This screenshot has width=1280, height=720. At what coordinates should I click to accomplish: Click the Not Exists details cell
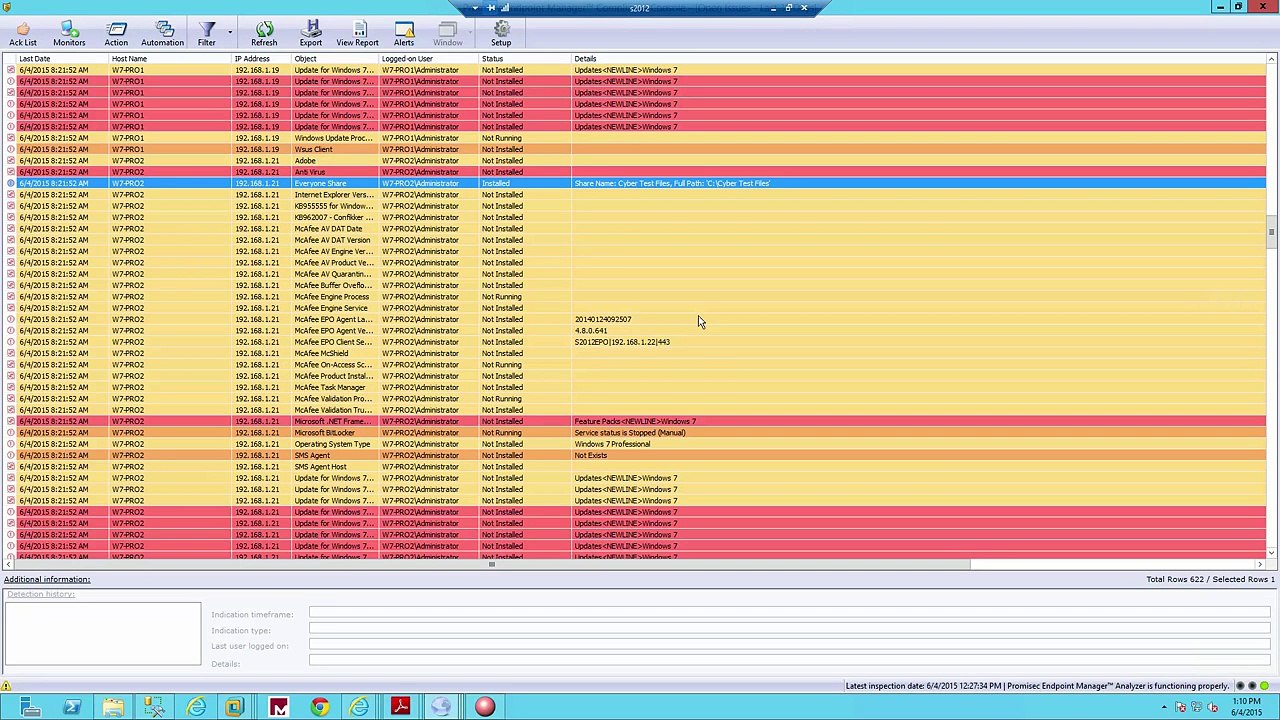click(x=591, y=456)
